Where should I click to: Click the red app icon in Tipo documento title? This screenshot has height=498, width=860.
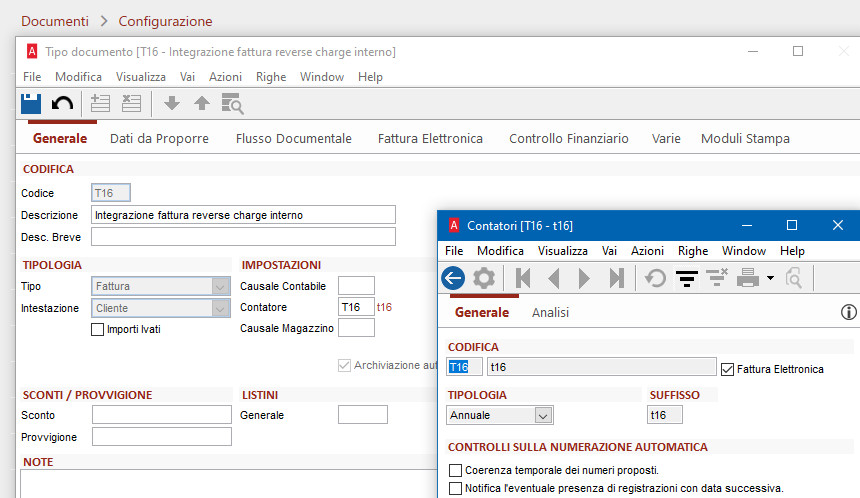point(32,52)
